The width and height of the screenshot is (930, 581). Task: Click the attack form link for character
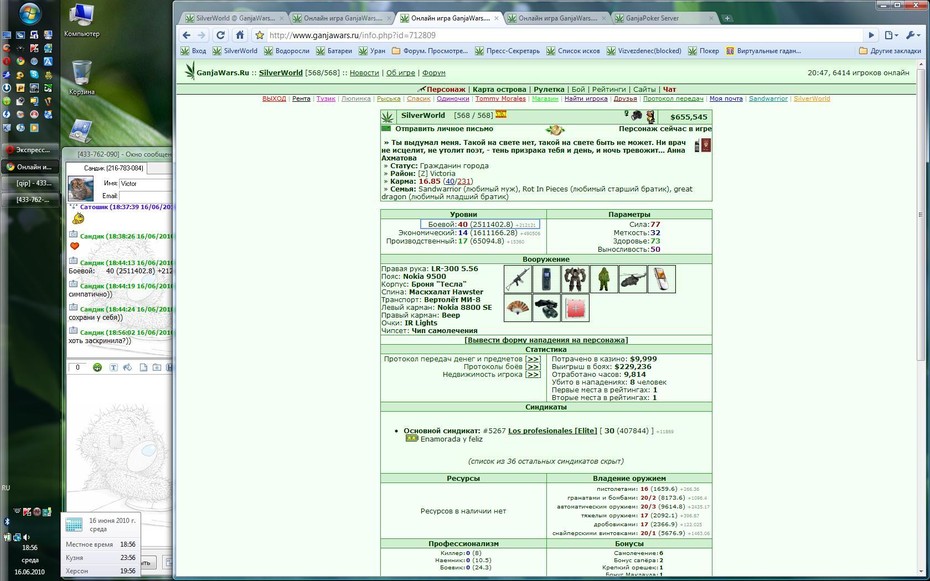[x=546, y=340]
